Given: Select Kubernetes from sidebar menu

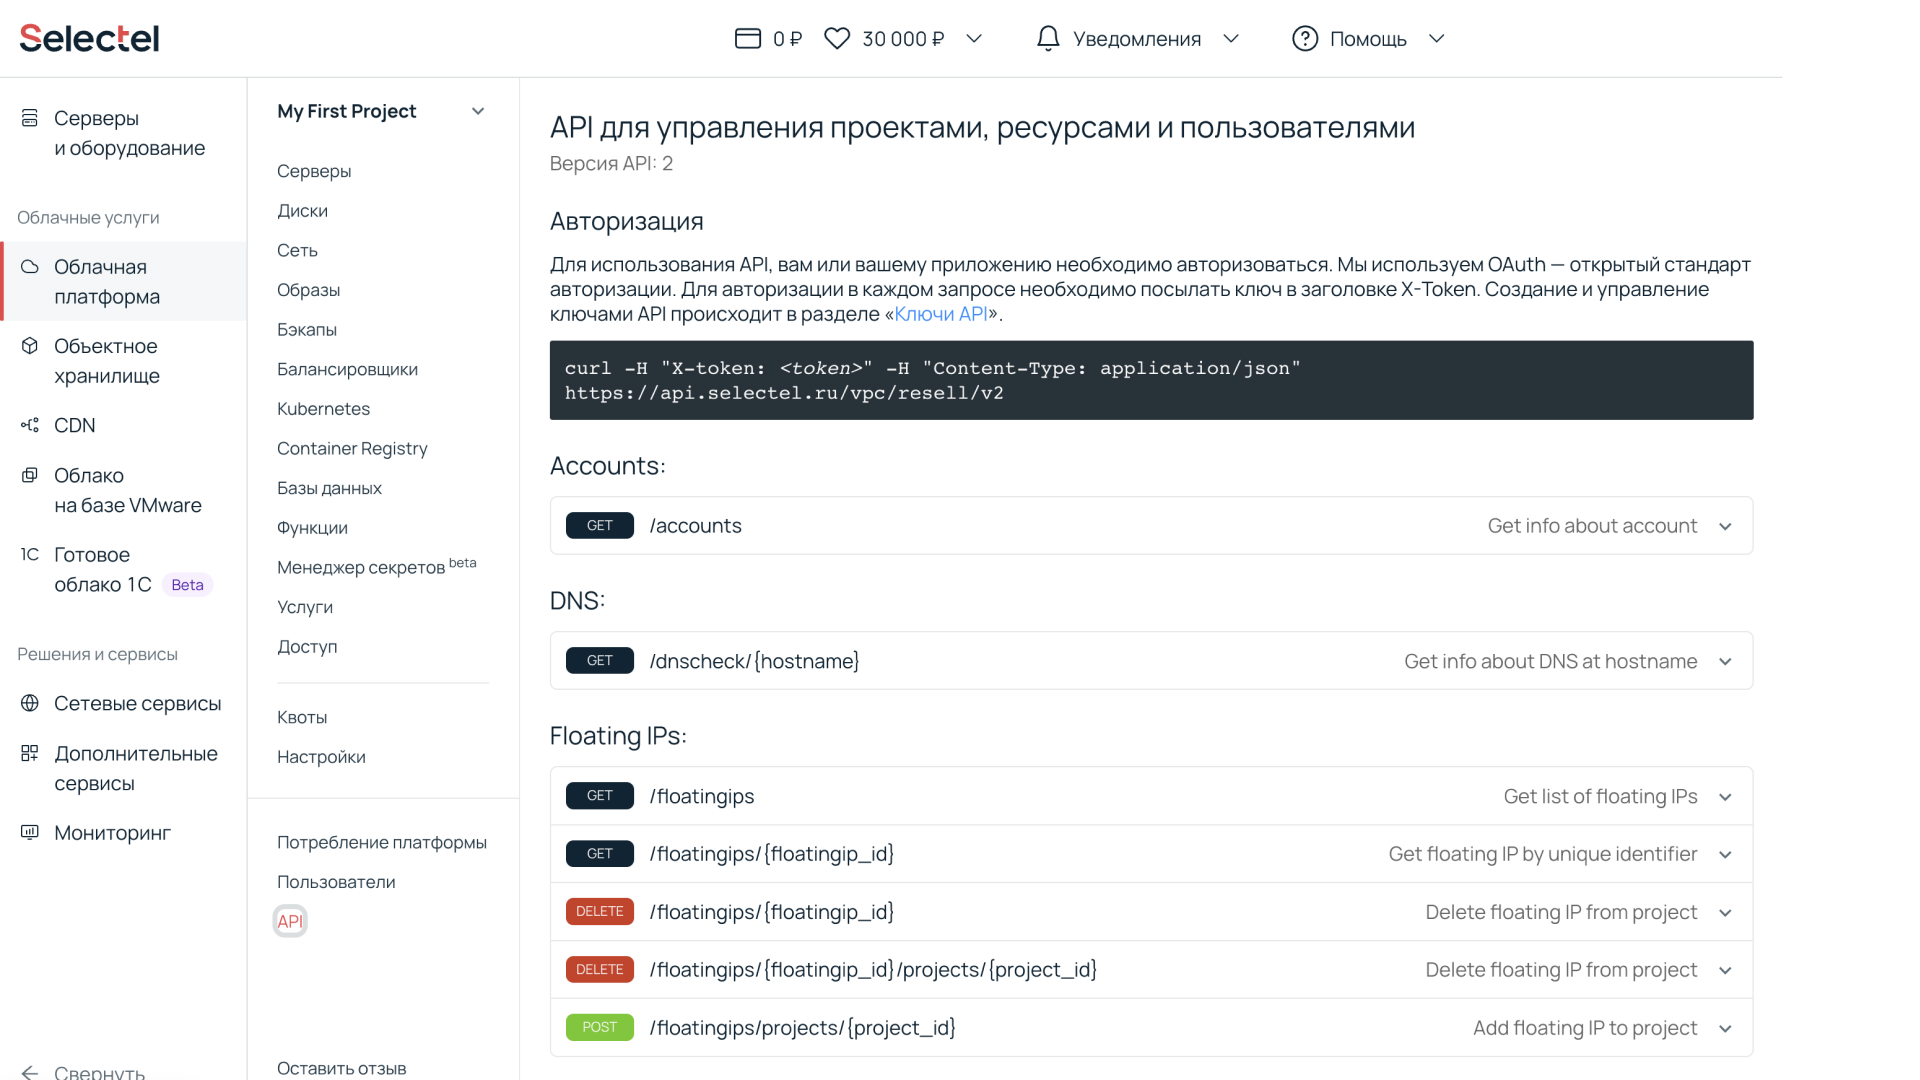Looking at the screenshot, I should tap(323, 409).
